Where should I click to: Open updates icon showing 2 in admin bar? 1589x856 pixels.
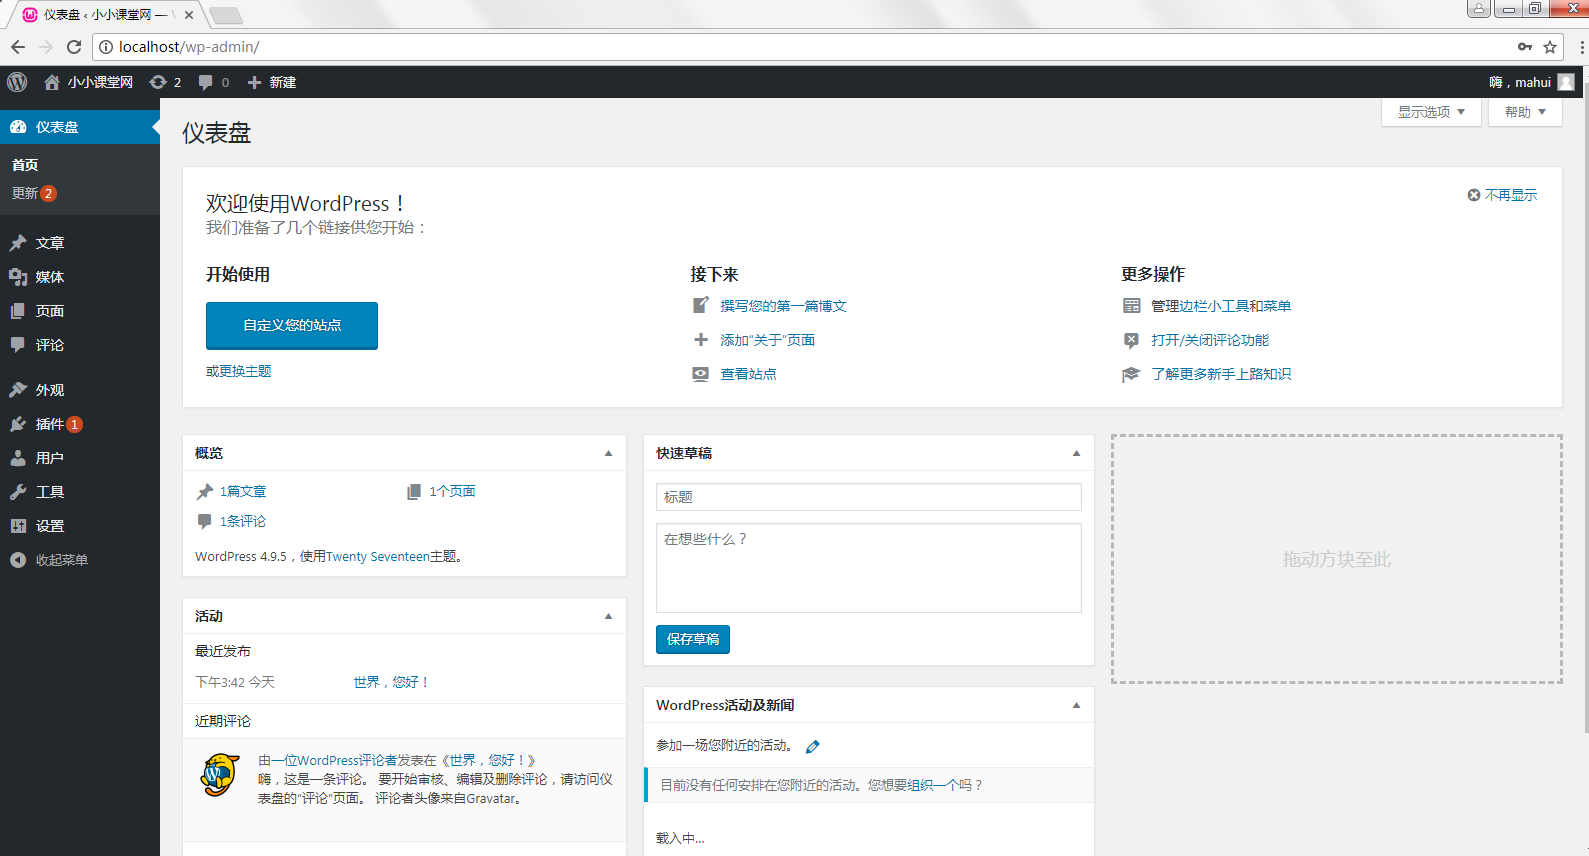coord(158,82)
